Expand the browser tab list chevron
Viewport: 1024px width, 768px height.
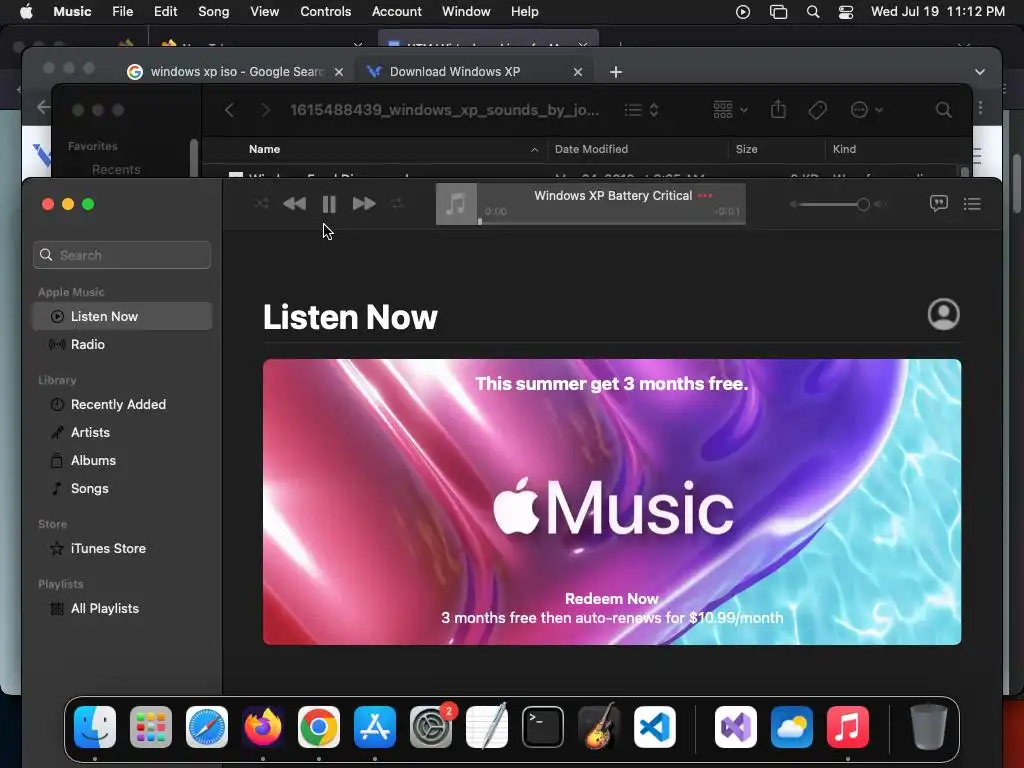pos(980,72)
